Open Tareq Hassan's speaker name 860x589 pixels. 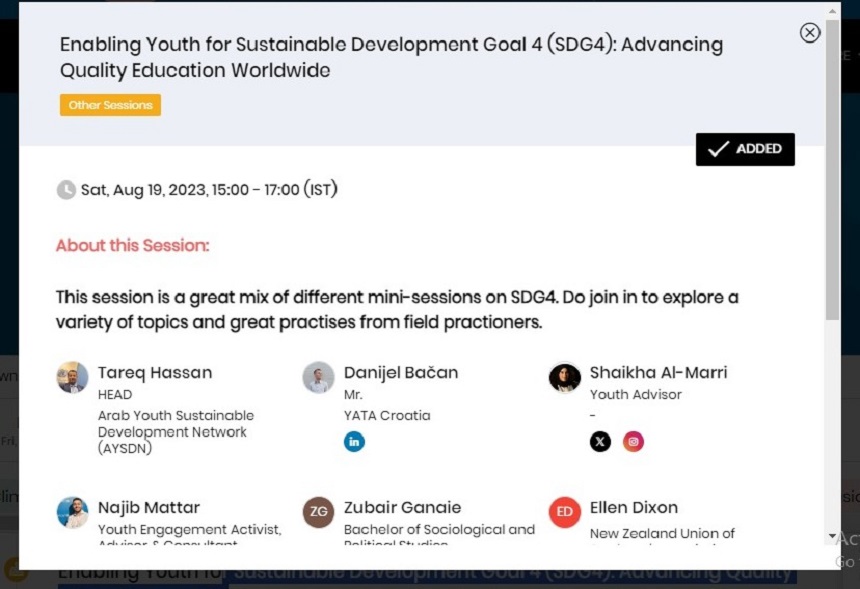(155, 373)
